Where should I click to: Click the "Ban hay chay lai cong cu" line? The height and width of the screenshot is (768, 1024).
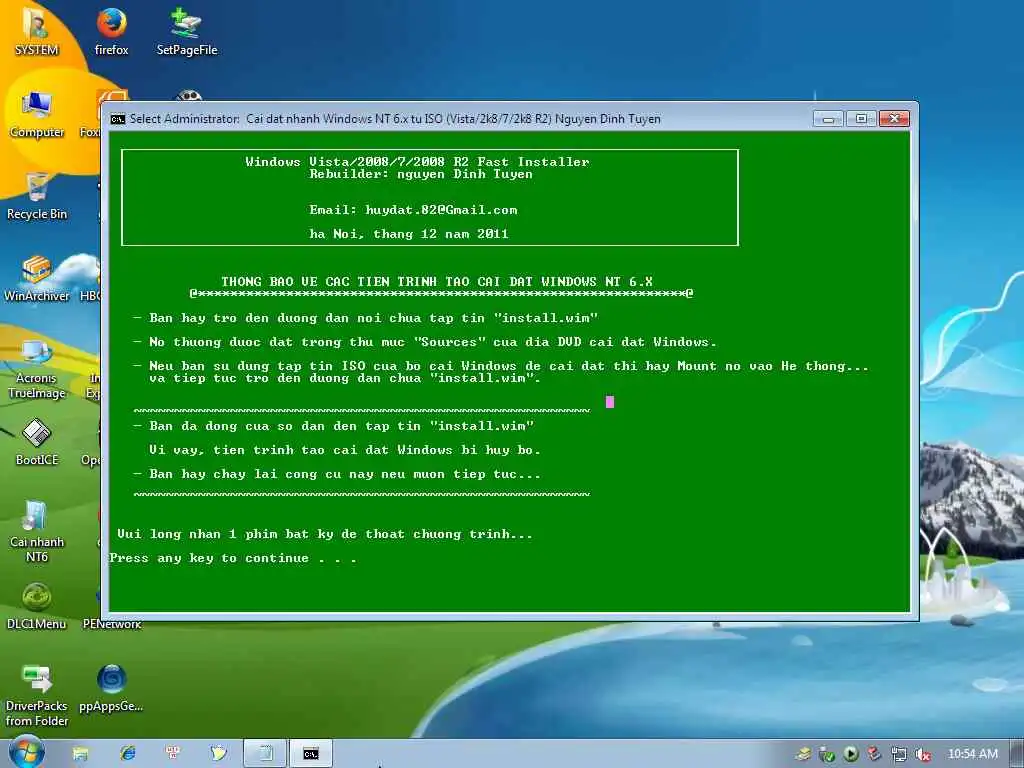pyautogui.click(x=337, y=474)
